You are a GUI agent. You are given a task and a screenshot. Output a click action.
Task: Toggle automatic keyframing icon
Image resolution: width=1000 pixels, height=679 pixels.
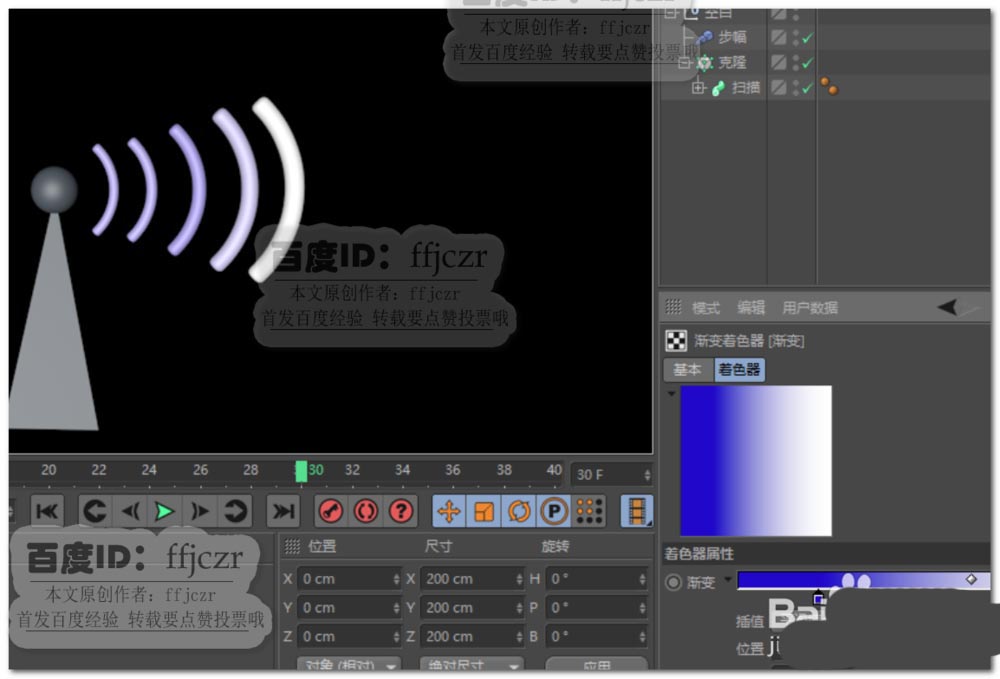366,511
